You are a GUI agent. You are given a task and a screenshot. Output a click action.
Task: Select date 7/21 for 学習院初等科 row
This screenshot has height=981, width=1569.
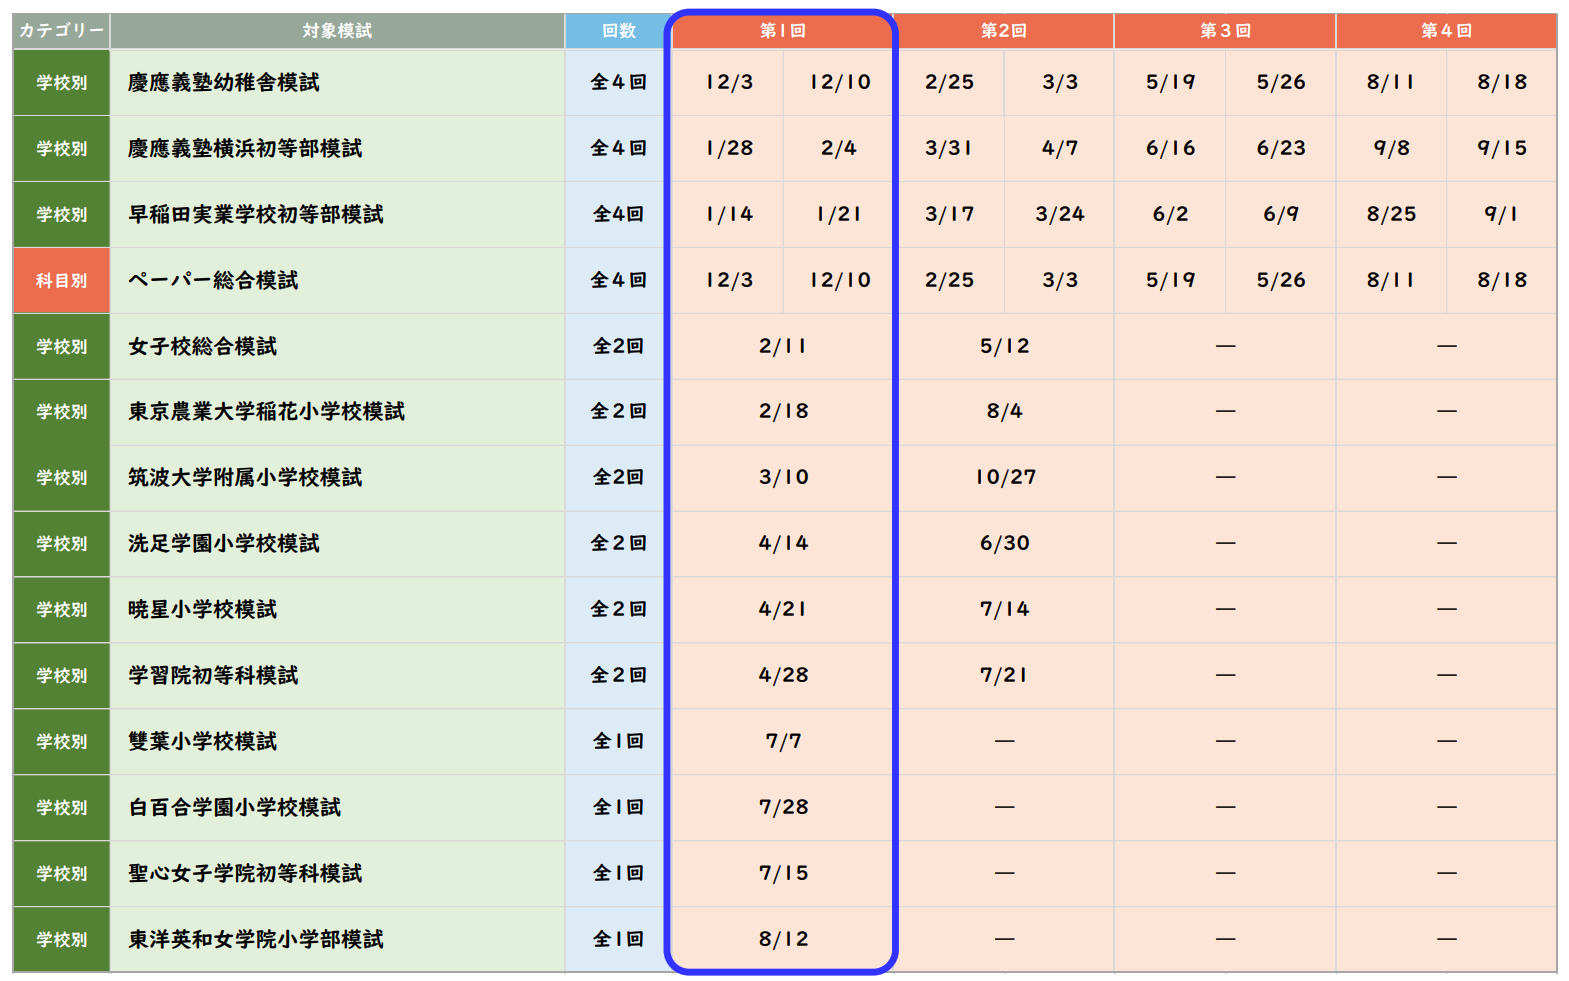click(x=1003, y=676)
